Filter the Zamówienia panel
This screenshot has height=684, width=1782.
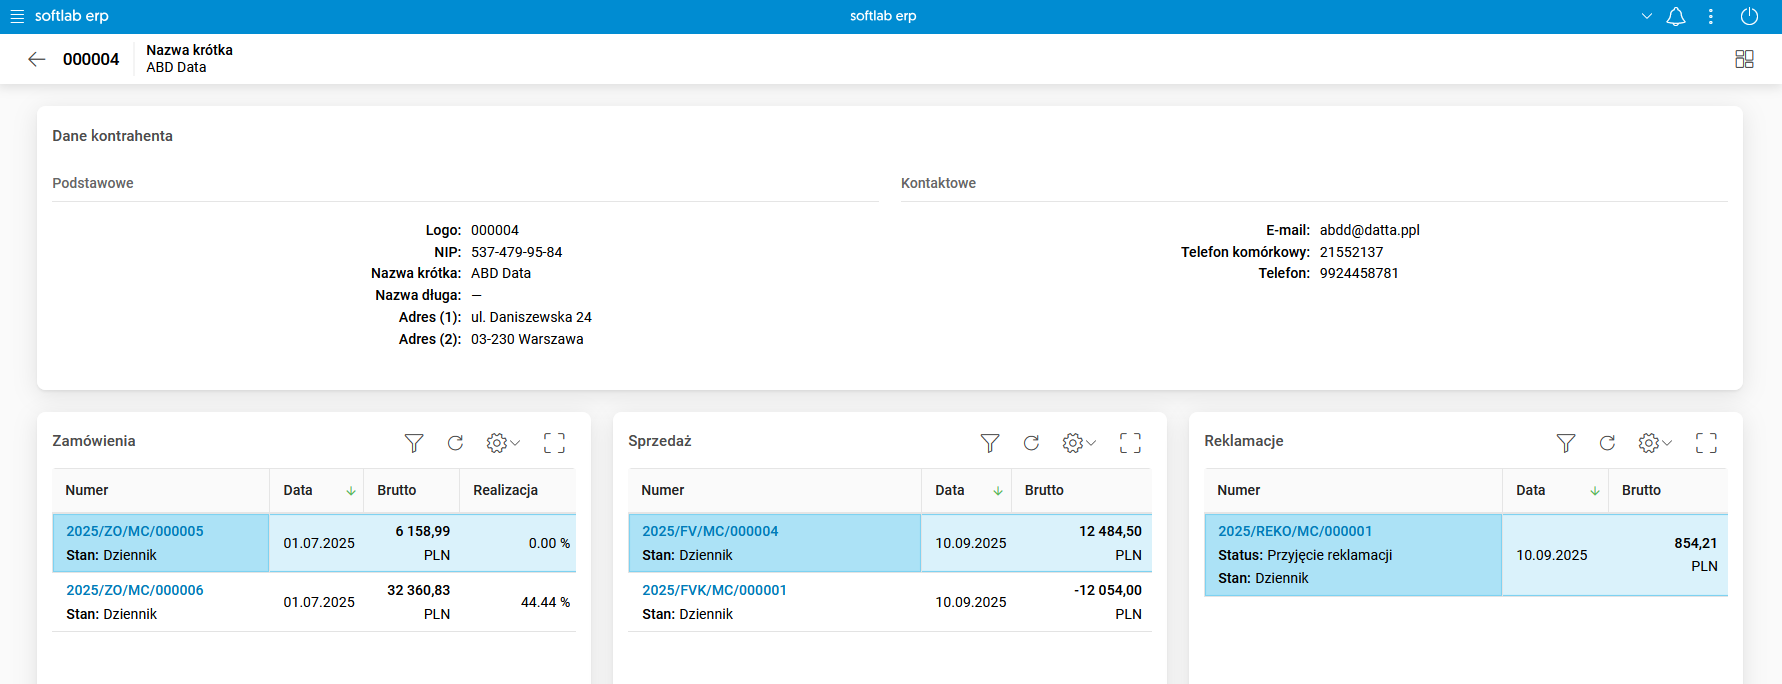[414, 443]
